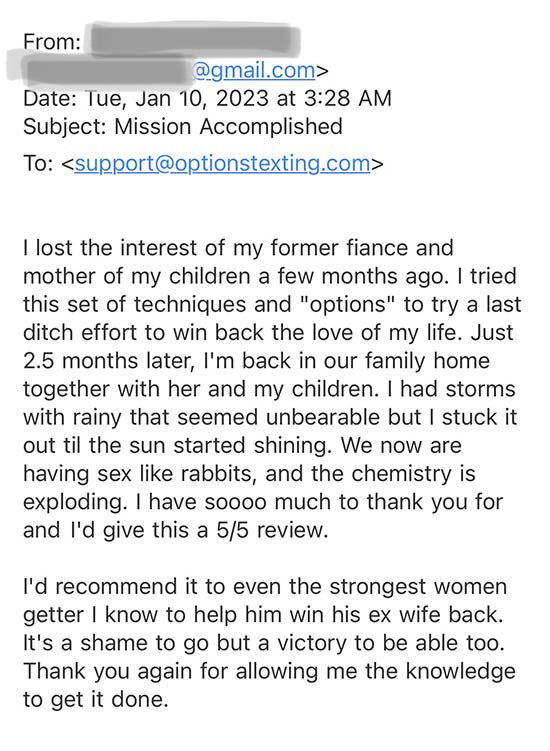Click the "3:28 AM" timestamp
Screen dimensions: 550x751
(348, 98)
